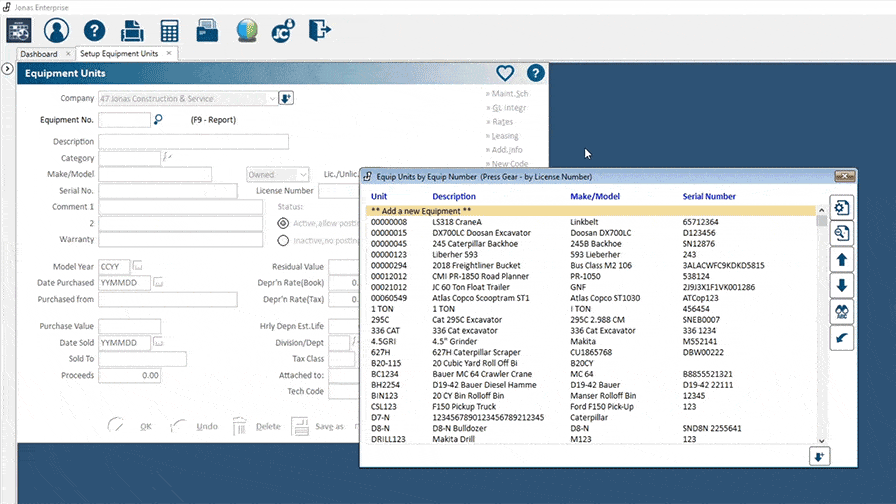Sort by Unit column header

(x=379, y=196)
